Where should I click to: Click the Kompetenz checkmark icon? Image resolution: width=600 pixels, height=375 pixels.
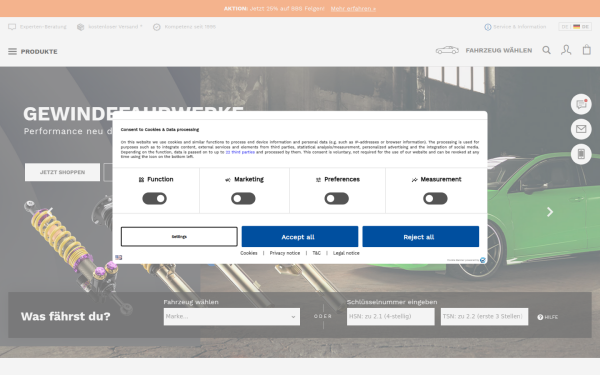point(157,27)
